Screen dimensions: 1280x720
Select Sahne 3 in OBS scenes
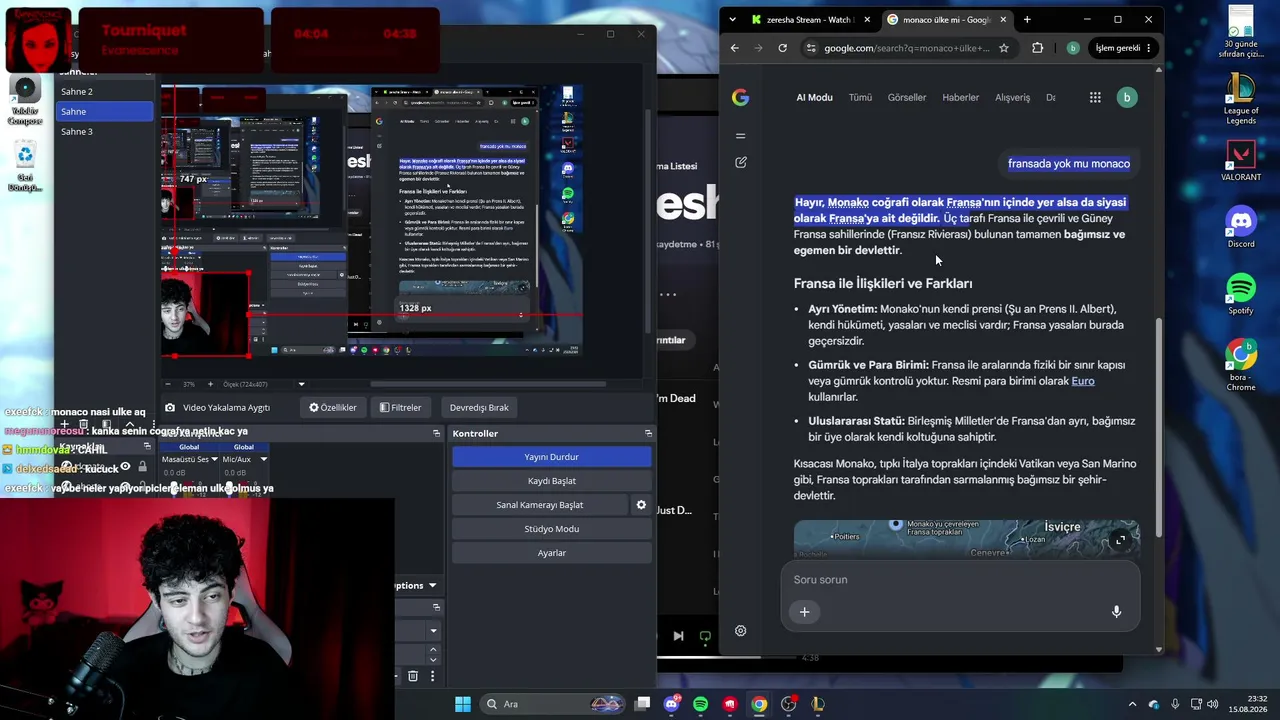point(104,132)
